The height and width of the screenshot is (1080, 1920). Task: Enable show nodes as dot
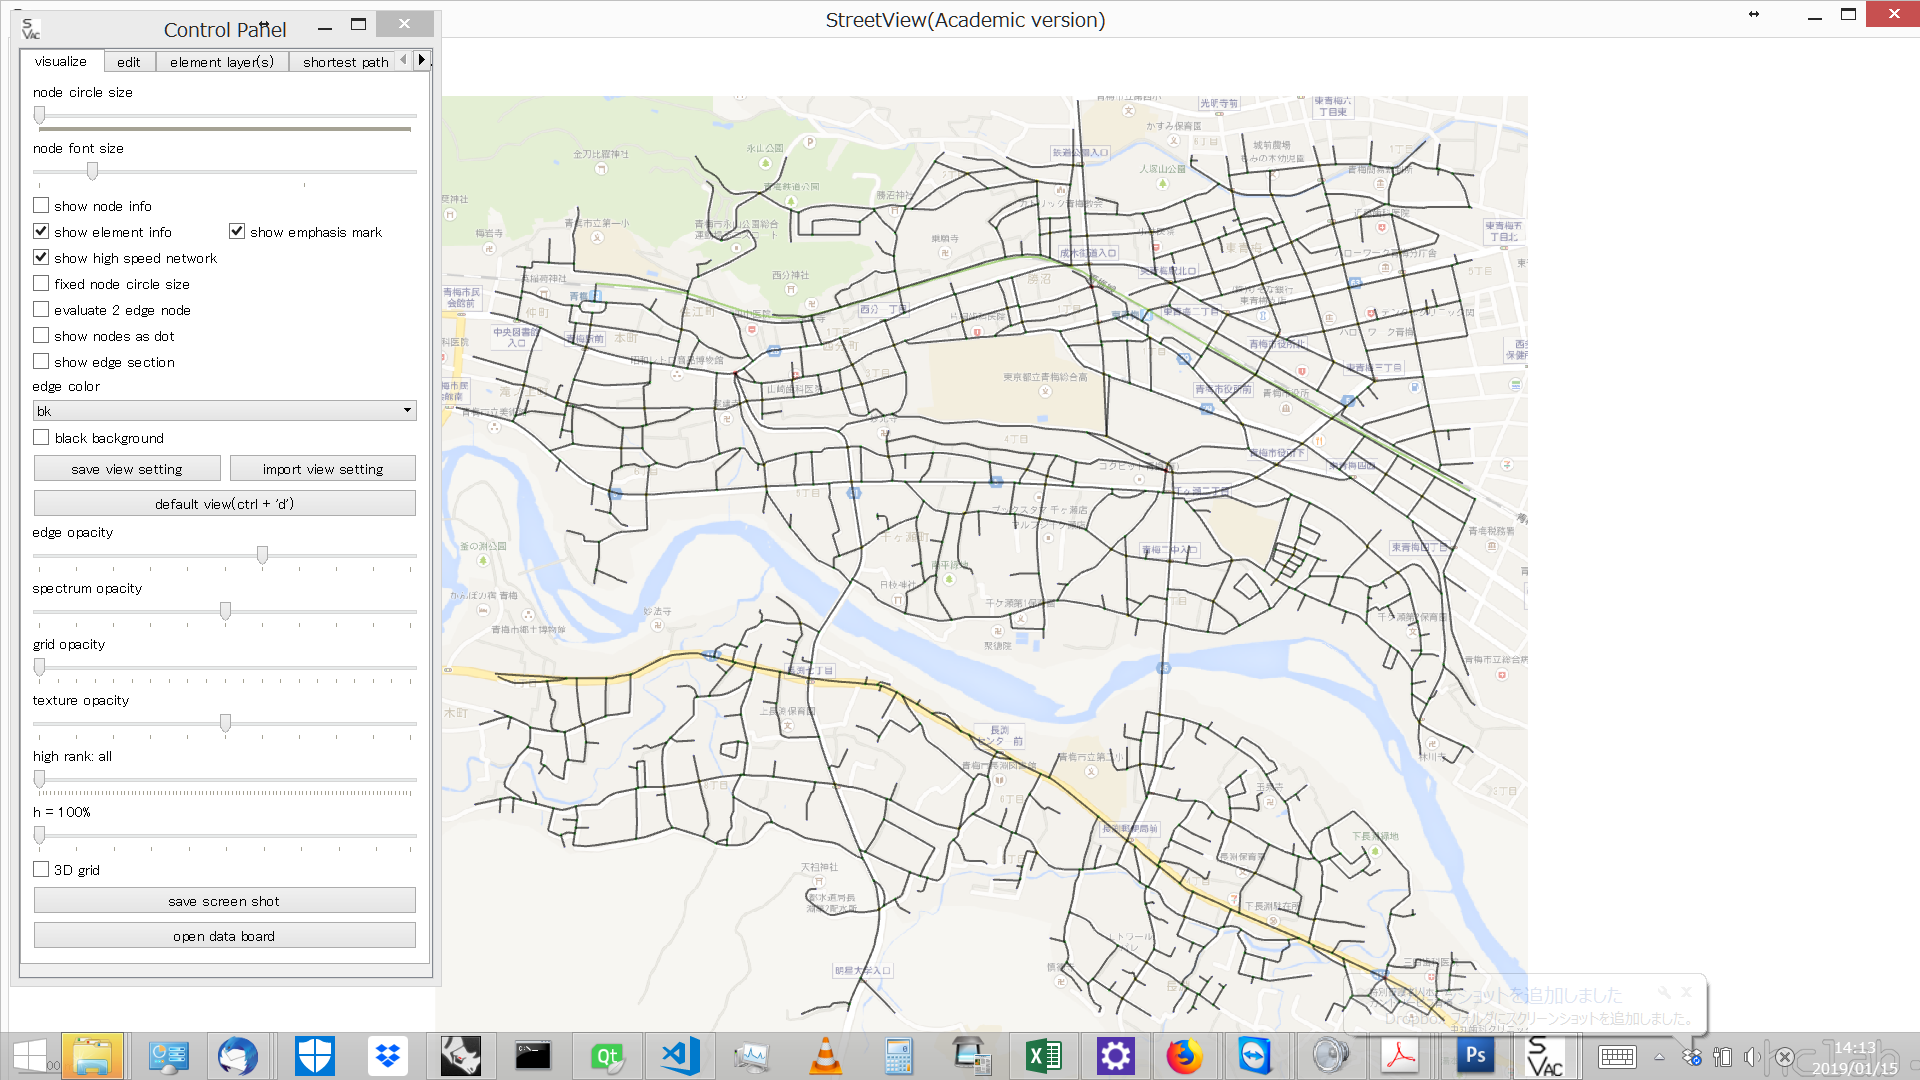click(41, 336)
